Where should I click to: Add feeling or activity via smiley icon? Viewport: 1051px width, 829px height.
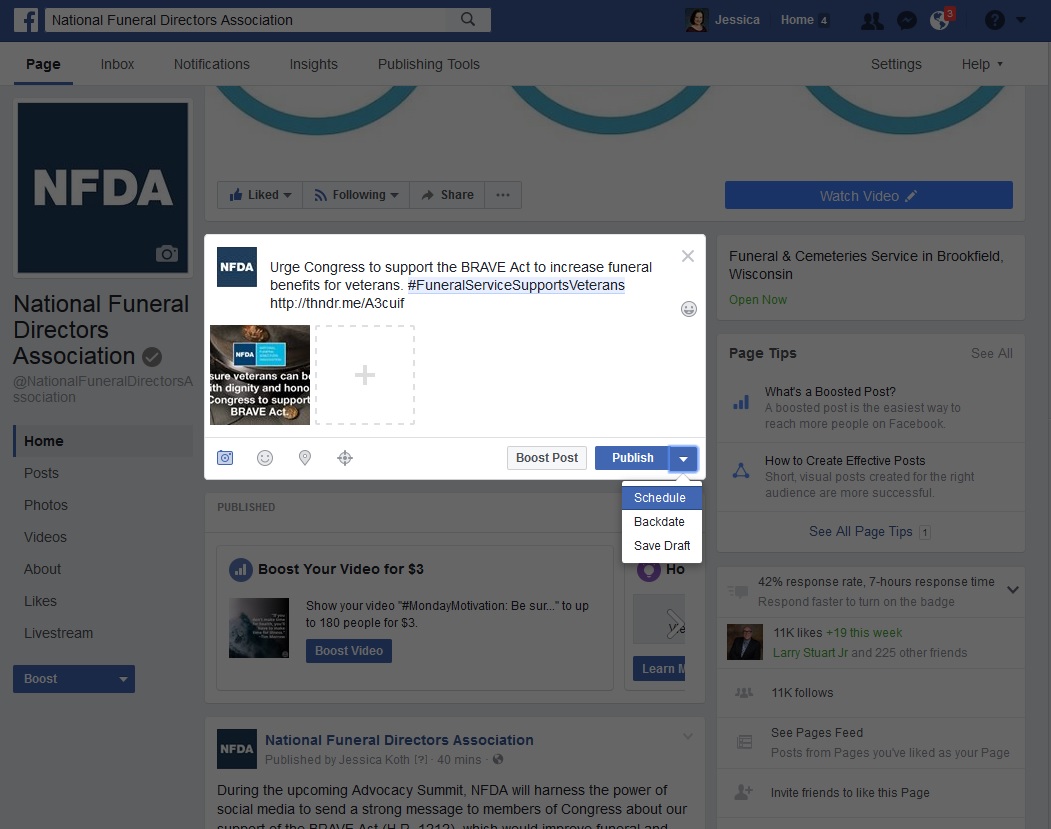265,458
